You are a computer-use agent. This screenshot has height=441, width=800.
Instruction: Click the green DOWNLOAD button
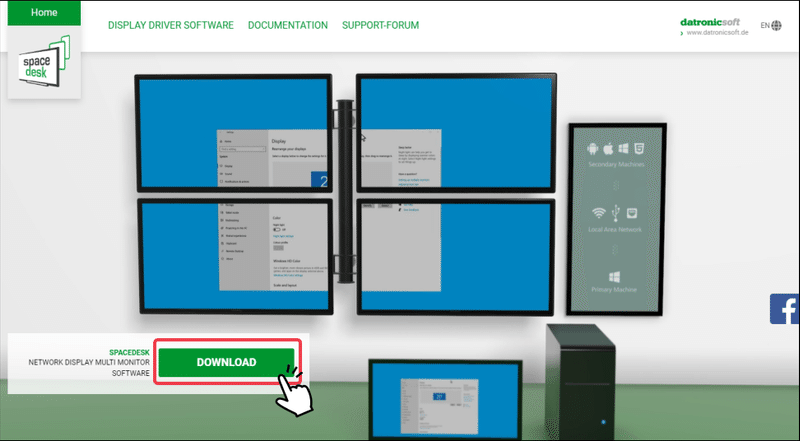point(226,362)
